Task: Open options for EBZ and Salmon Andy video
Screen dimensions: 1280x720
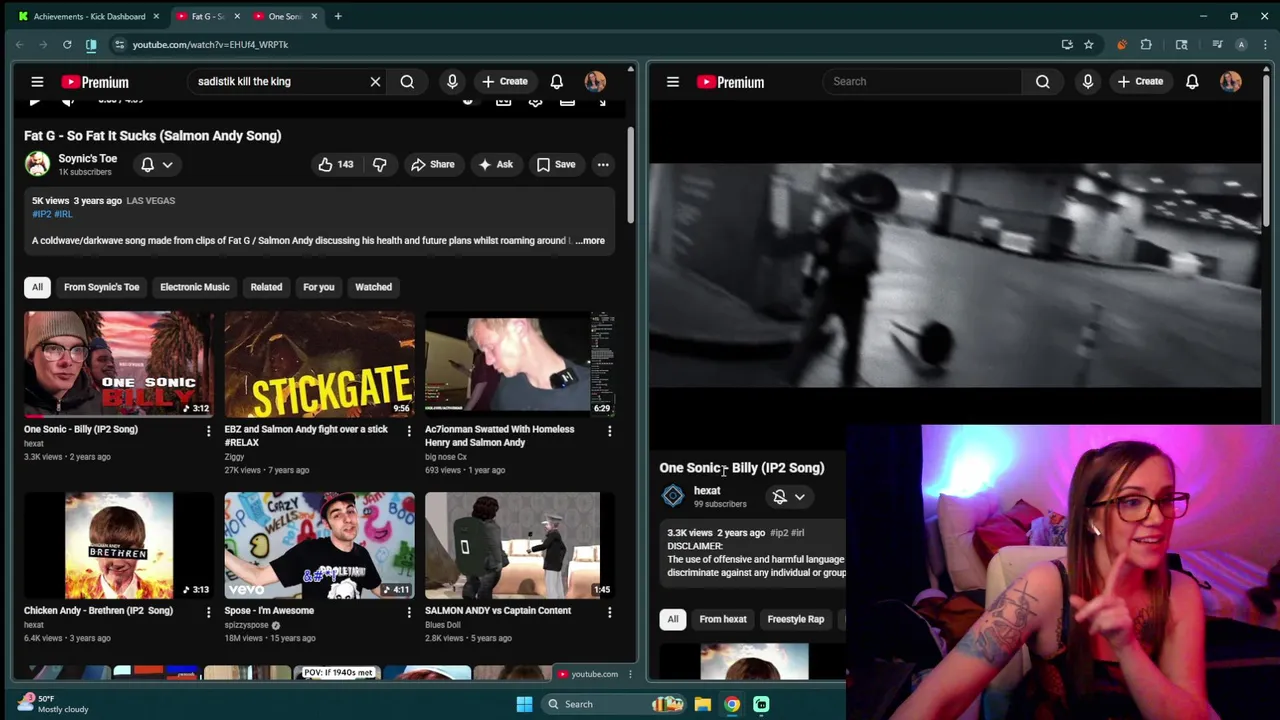Action: pyautogui.click(x=408, y=431)
